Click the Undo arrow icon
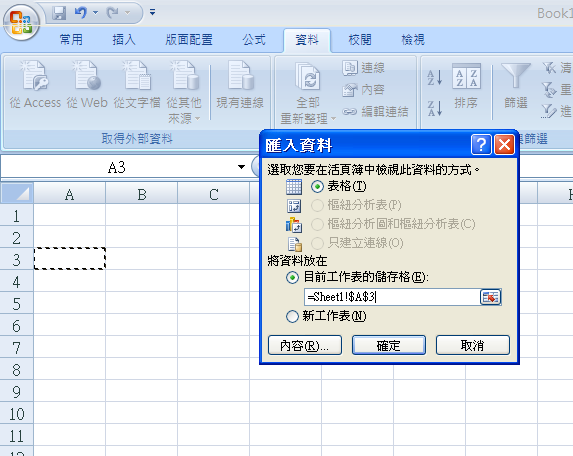 click(81, 13)
